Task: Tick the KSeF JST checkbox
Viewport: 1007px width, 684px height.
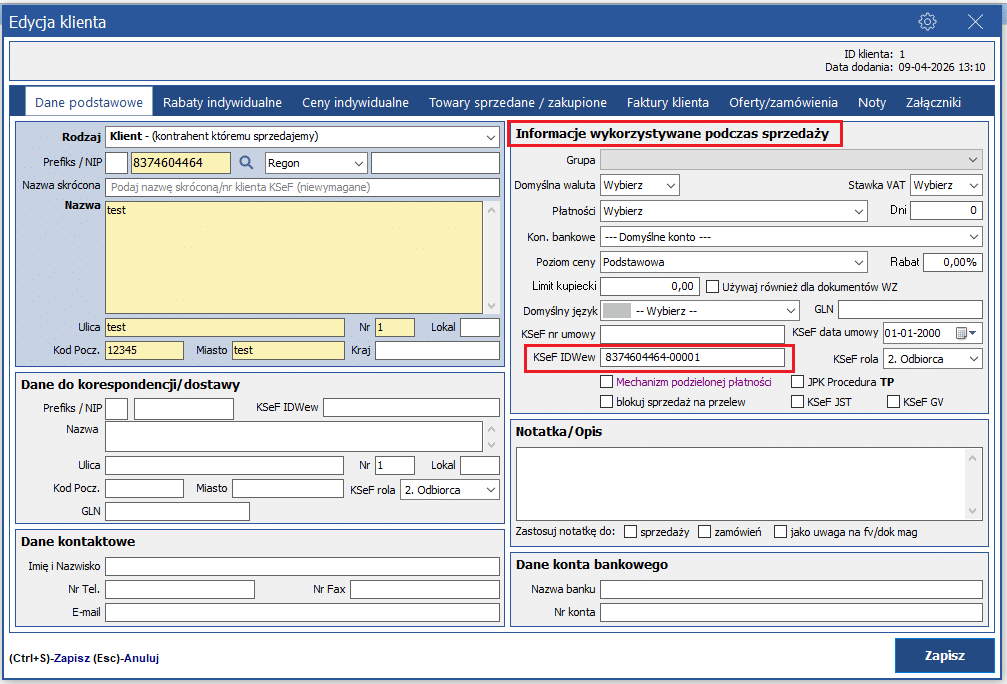Action: point(797,402)
